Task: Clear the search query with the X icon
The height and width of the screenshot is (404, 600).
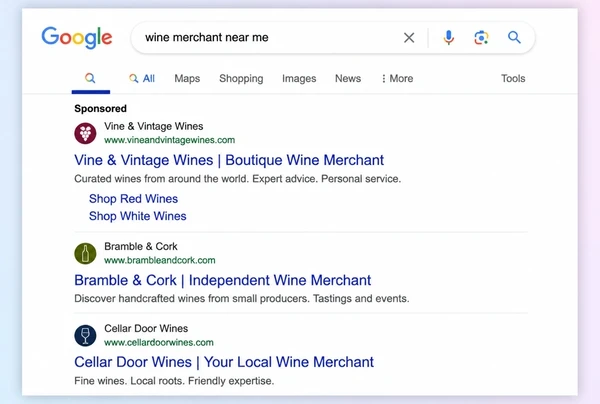Action: click(409, 37)
